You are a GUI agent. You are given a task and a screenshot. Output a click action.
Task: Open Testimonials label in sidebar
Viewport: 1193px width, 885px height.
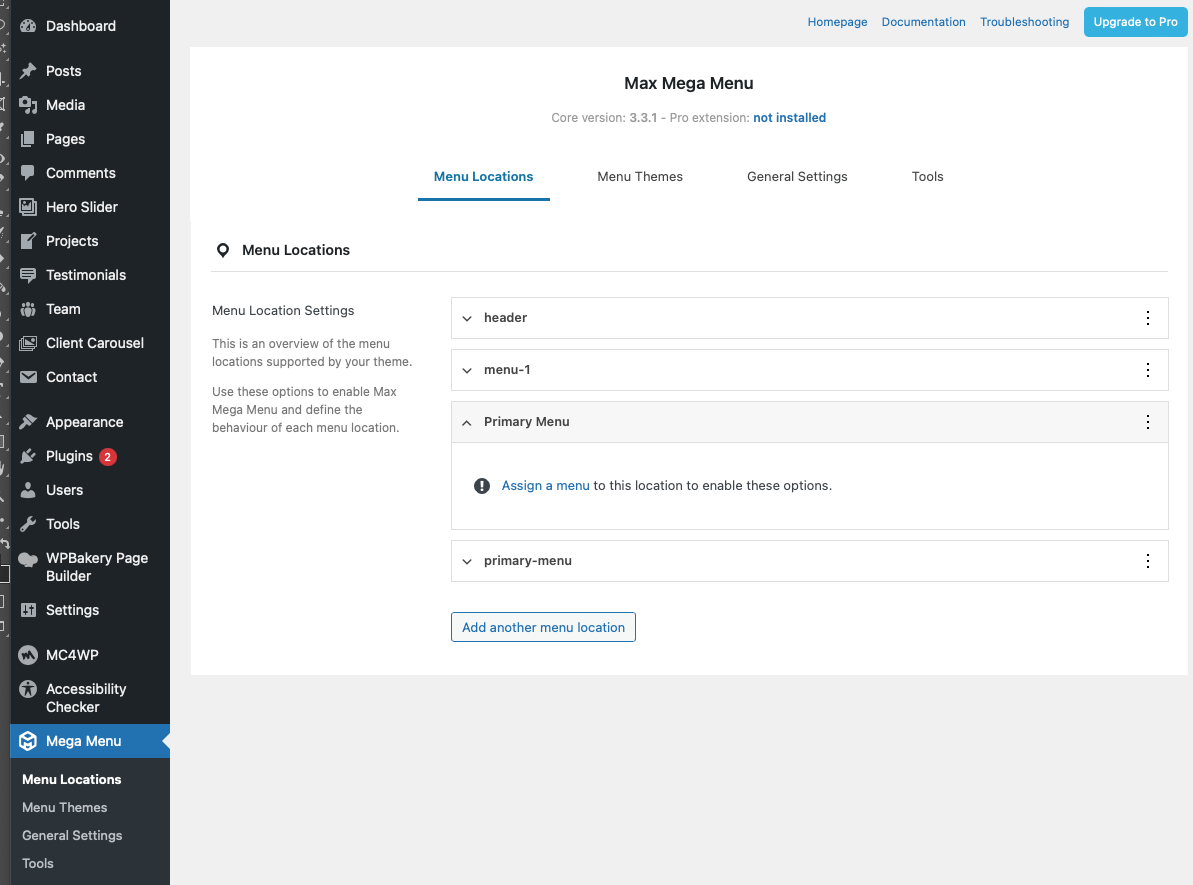click(x=86, y=275)
